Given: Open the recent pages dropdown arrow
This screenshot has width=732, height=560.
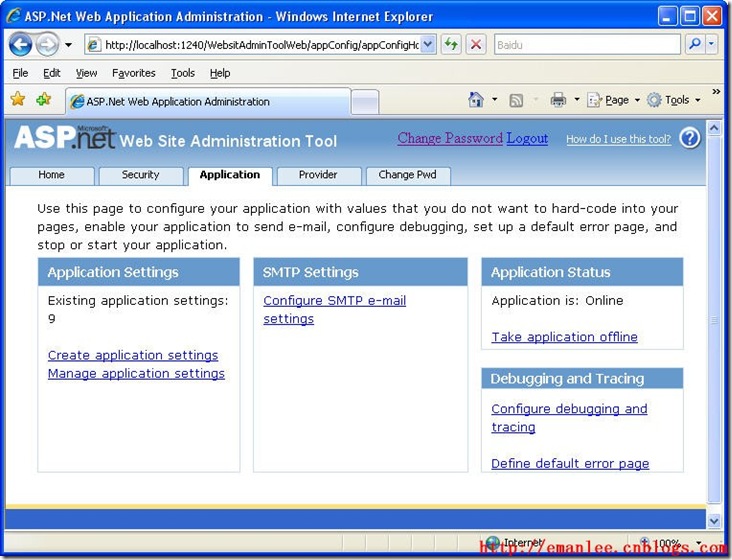Looking at the screenshot, I should coord(69,45).
